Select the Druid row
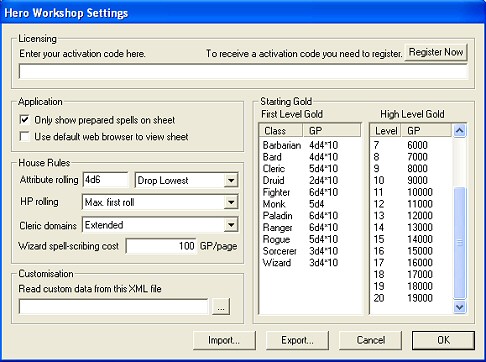This screenshot has height=362, width=486. 310,180
